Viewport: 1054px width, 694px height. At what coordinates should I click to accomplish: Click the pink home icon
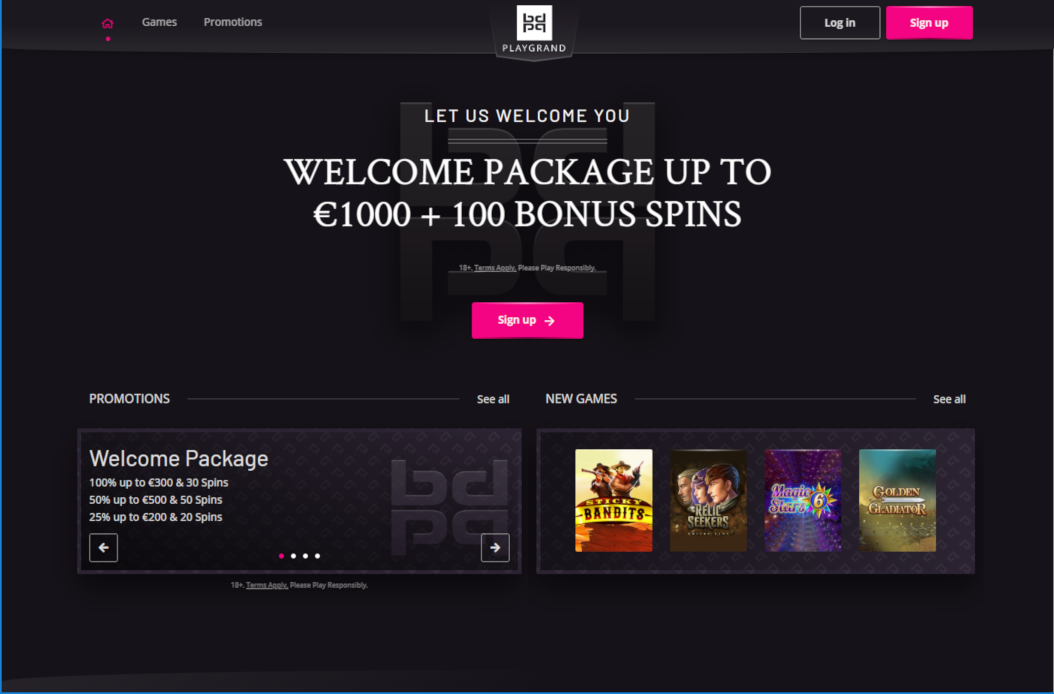(x=108, y=24)
